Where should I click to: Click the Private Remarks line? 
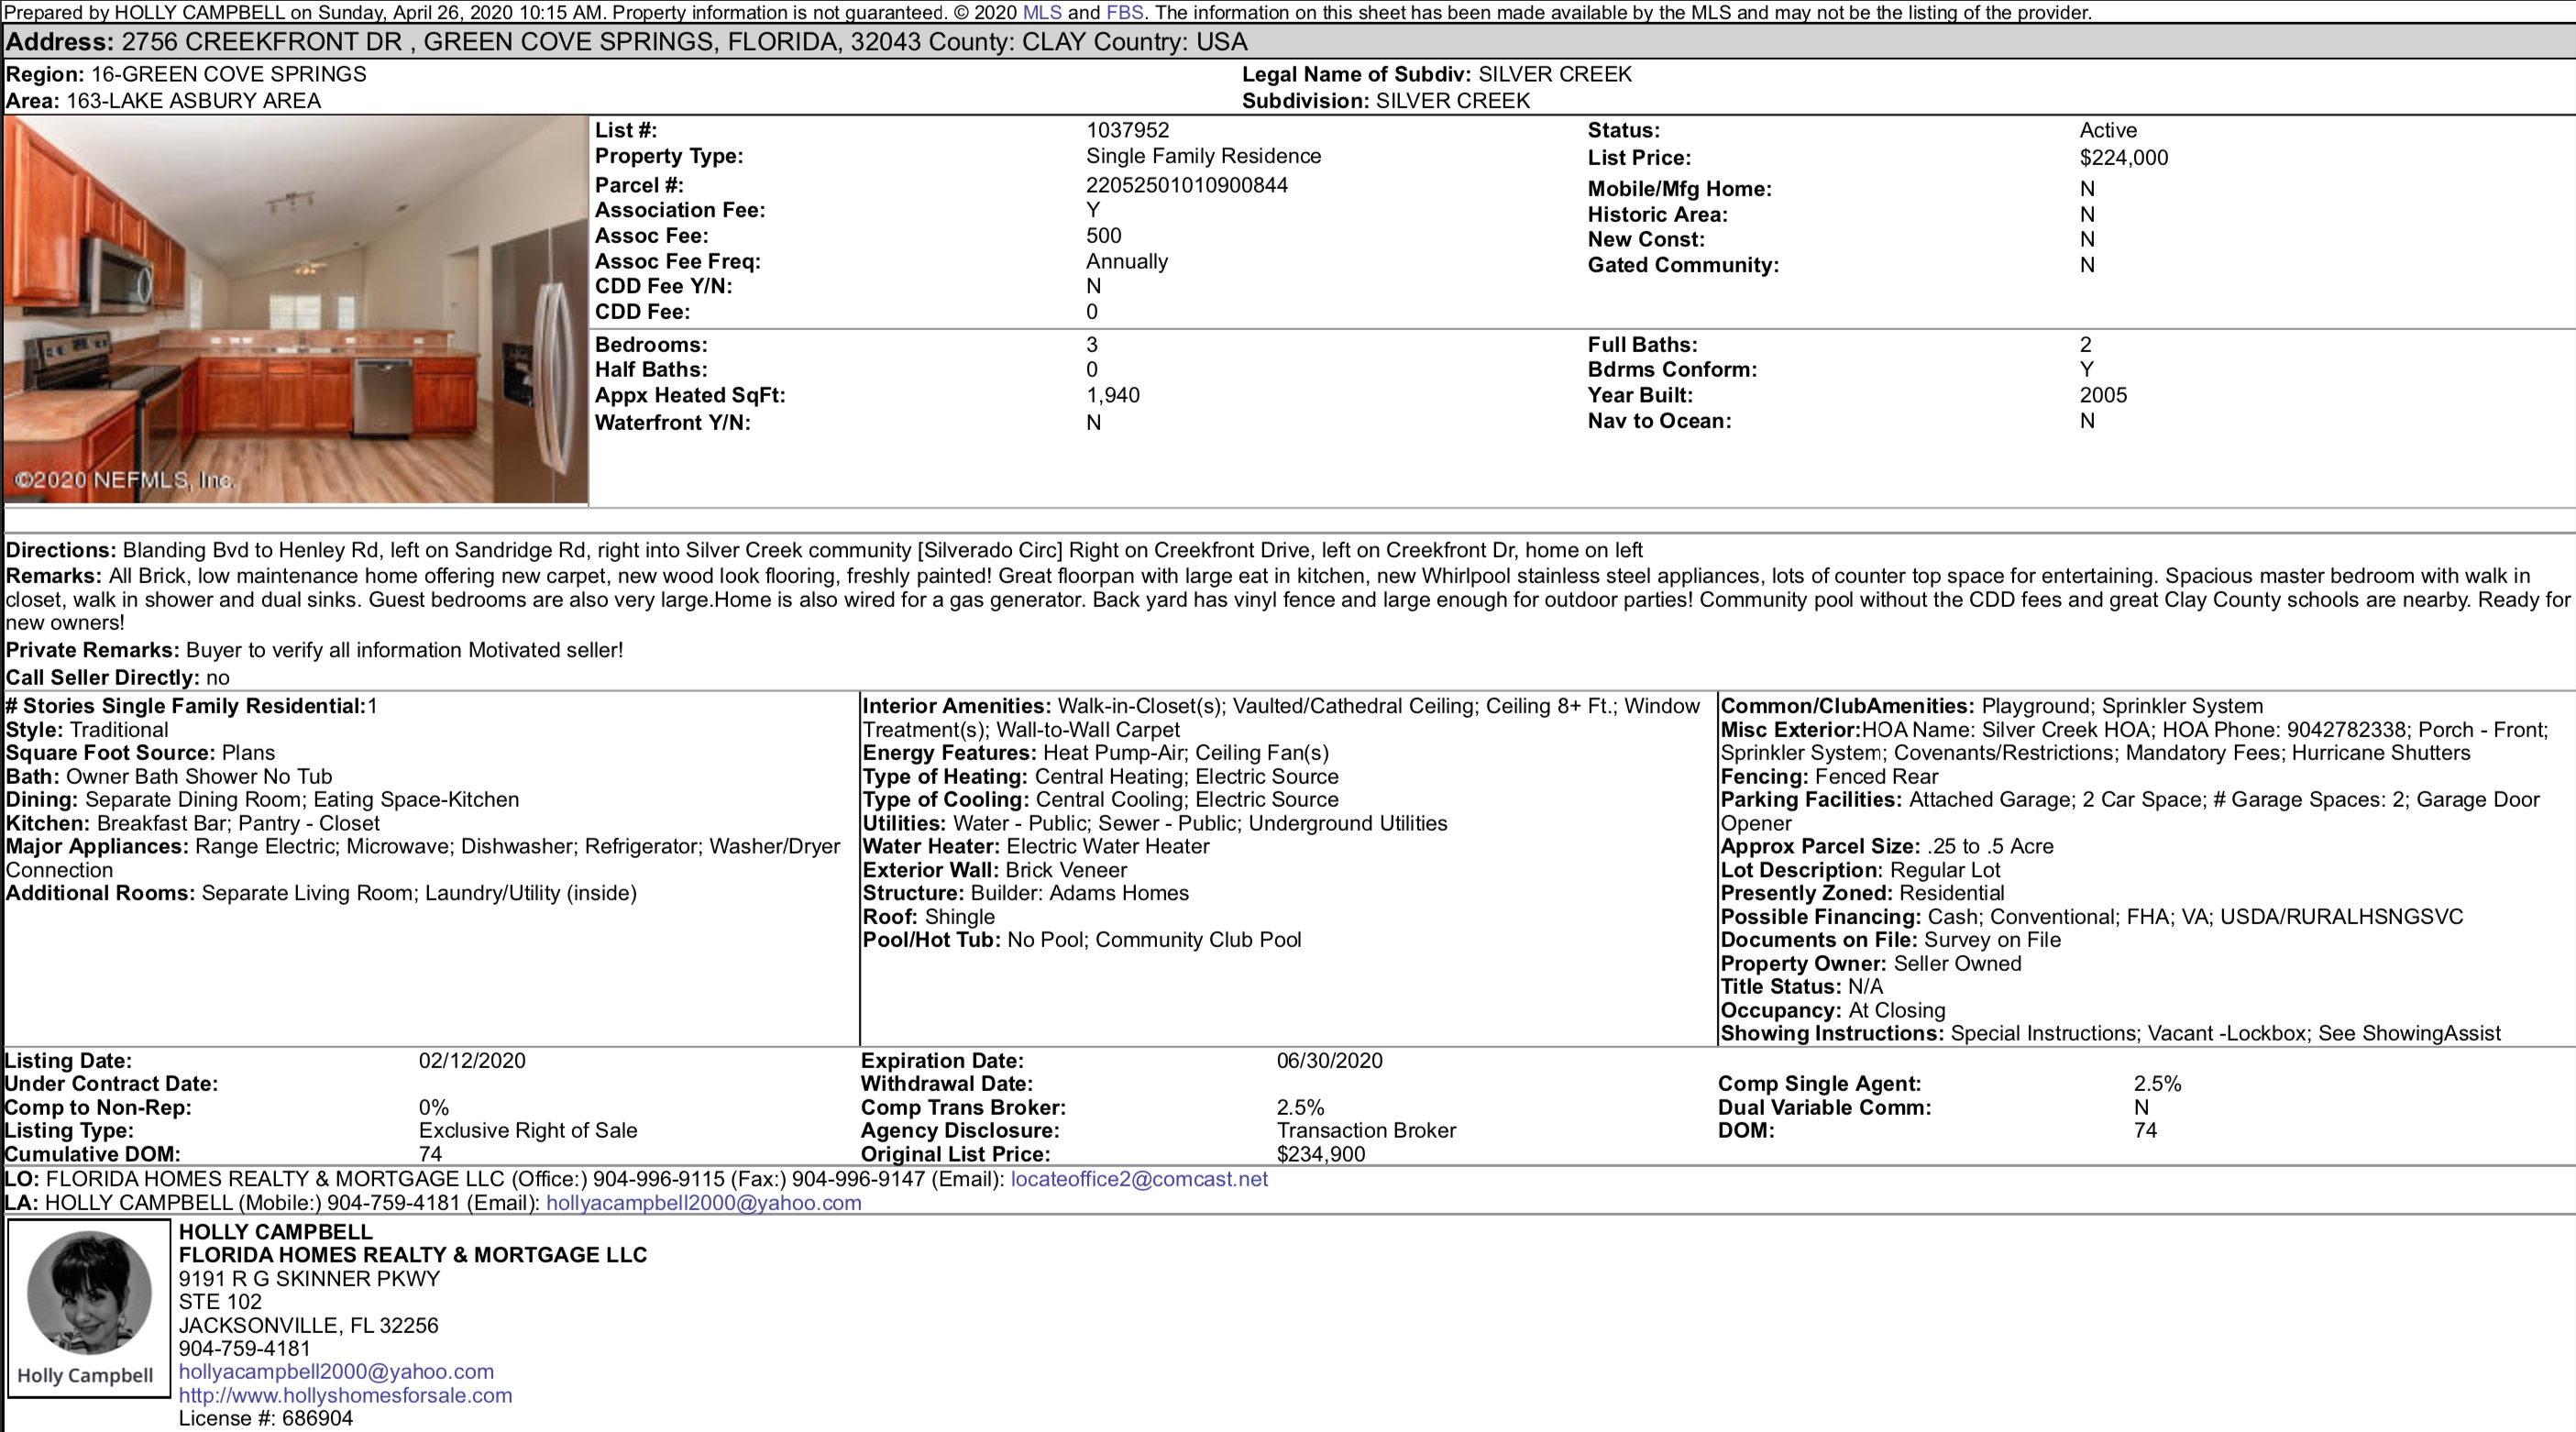click(x=314, y=651)
